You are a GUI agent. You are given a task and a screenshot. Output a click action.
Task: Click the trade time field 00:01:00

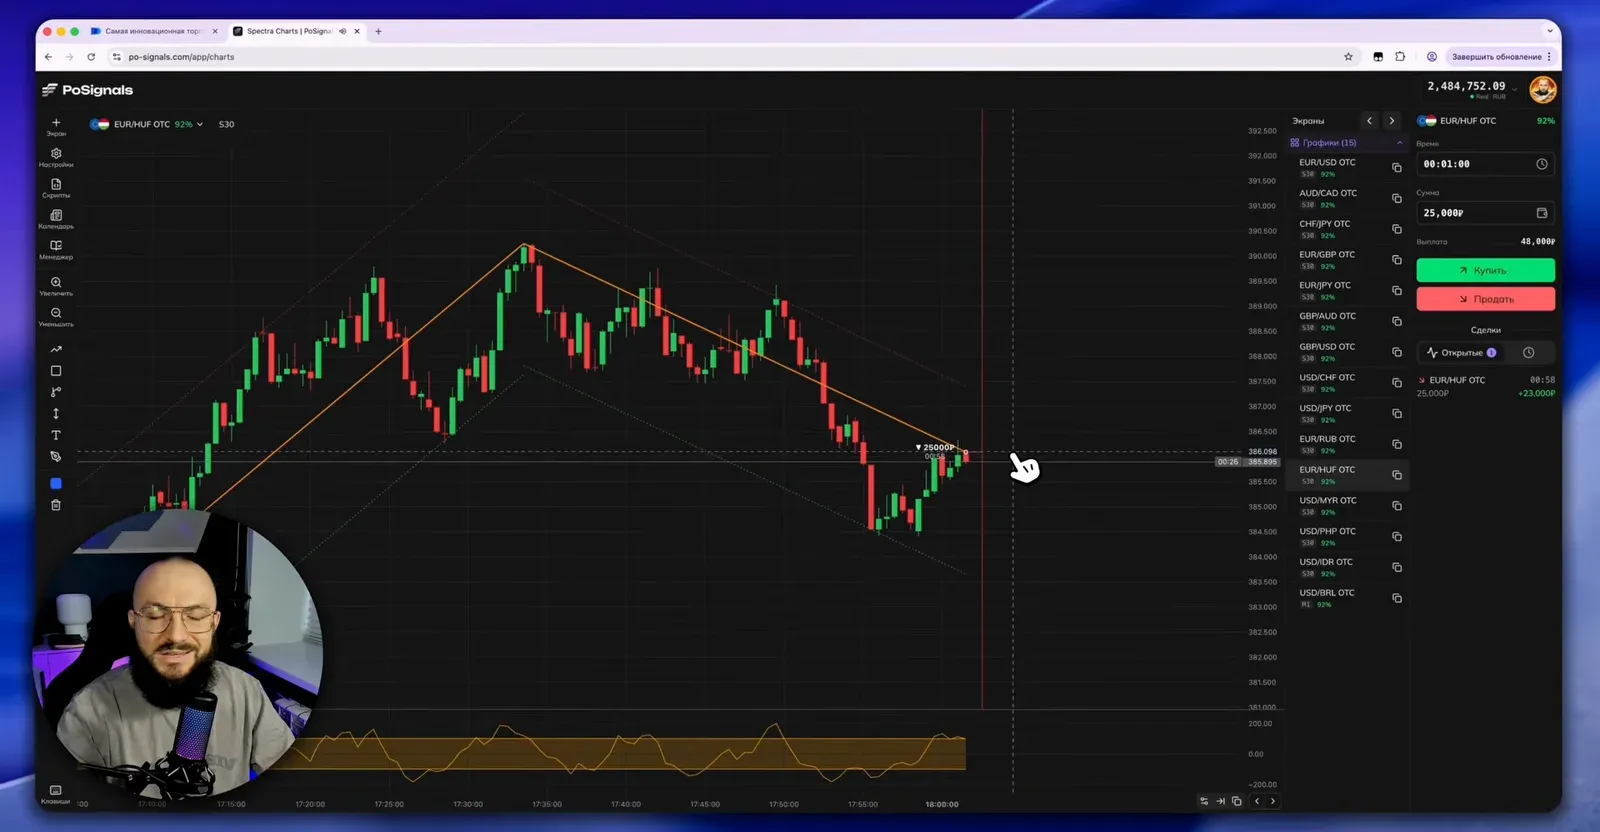pos(1485,164)
